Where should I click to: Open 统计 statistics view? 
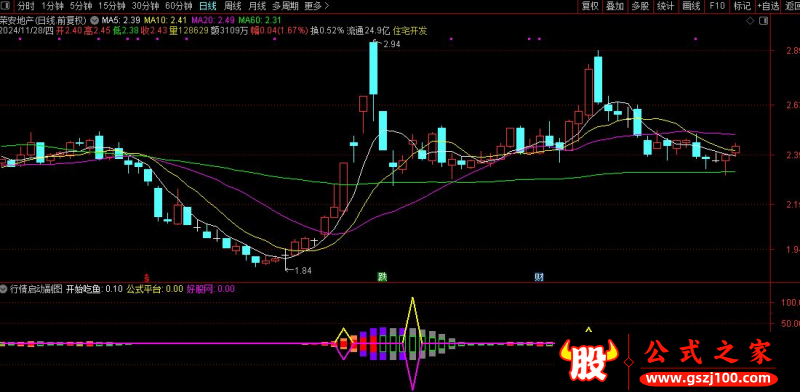coord(665,6)
